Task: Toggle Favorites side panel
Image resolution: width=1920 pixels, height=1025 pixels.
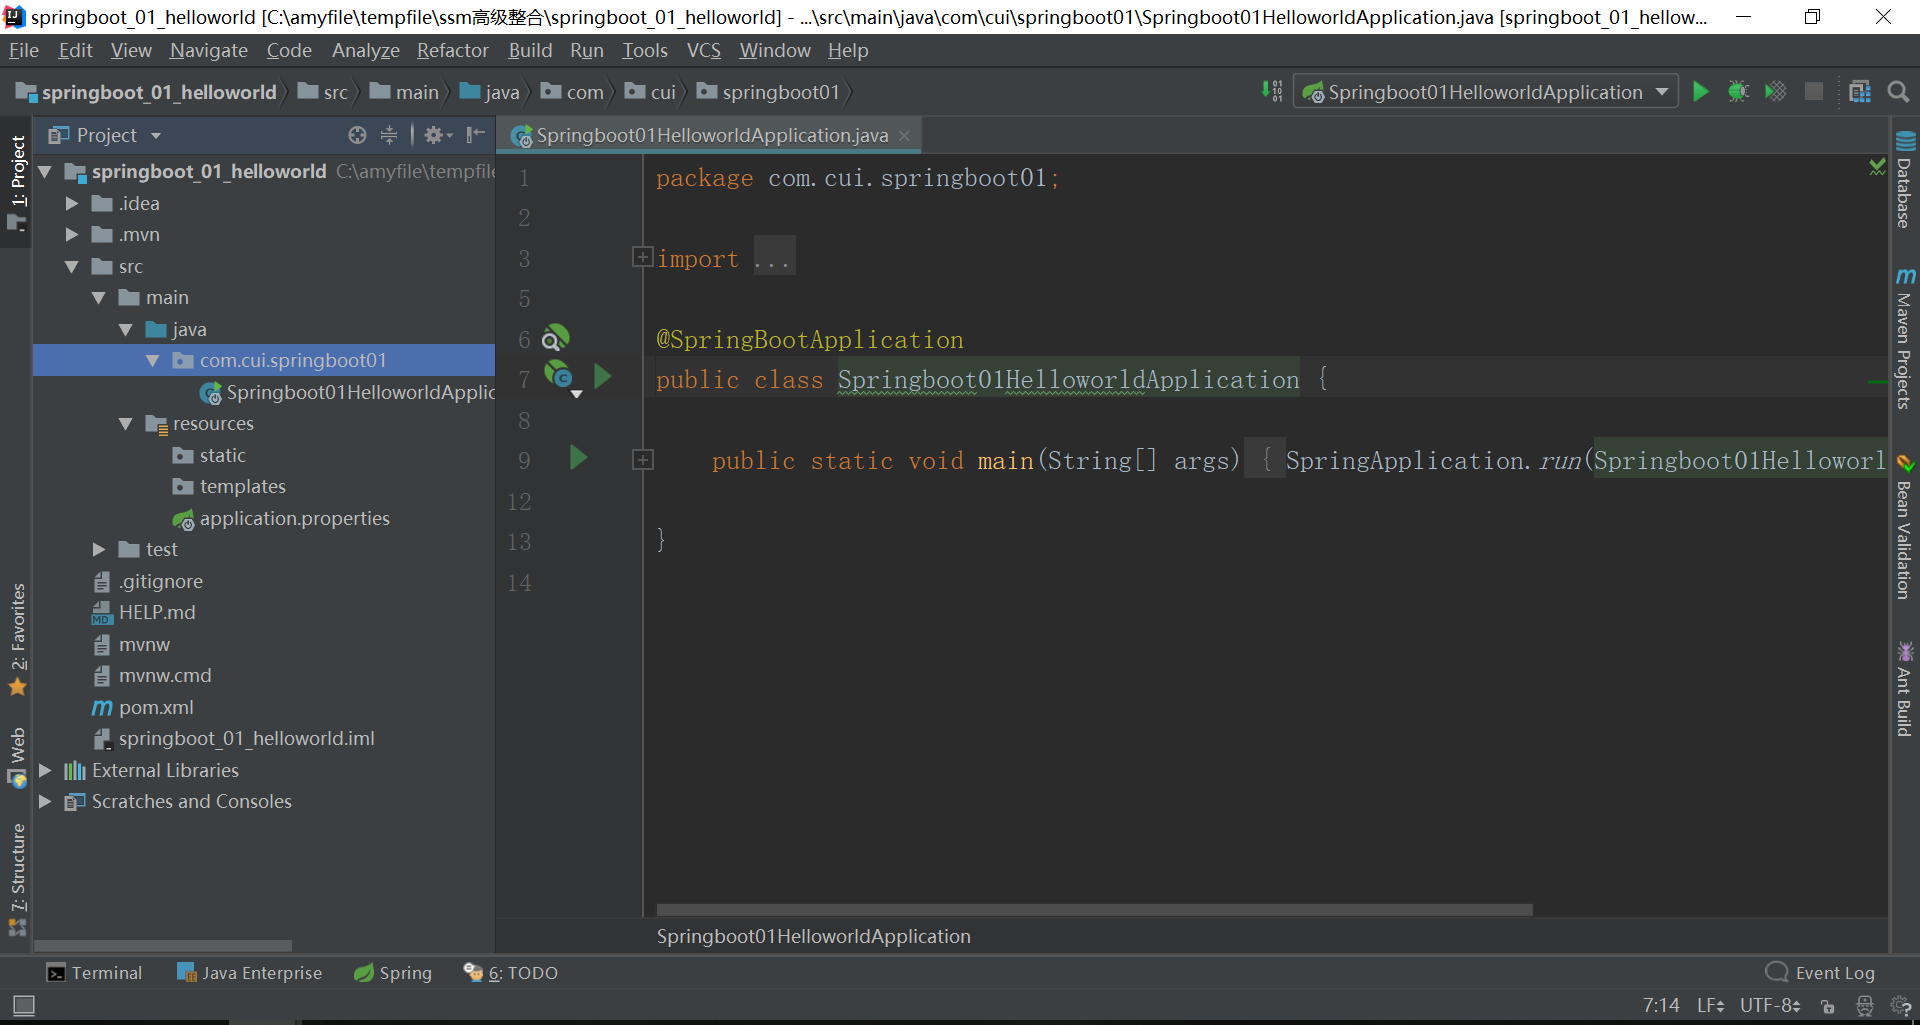Action: tap(17, 638)
